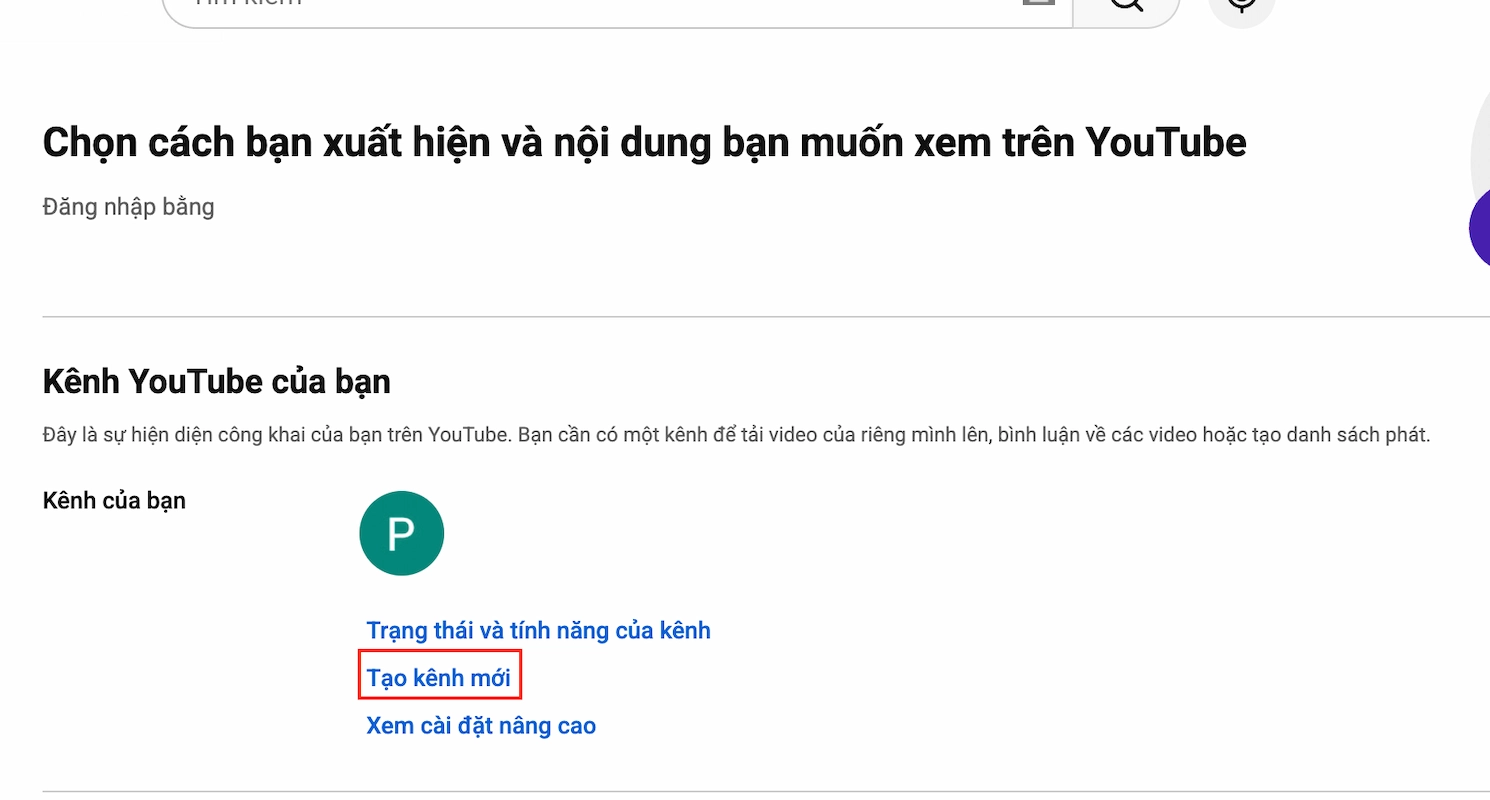Open the 'Tạo kênh mới' link

pyautogui.click(x=439, y=678)
